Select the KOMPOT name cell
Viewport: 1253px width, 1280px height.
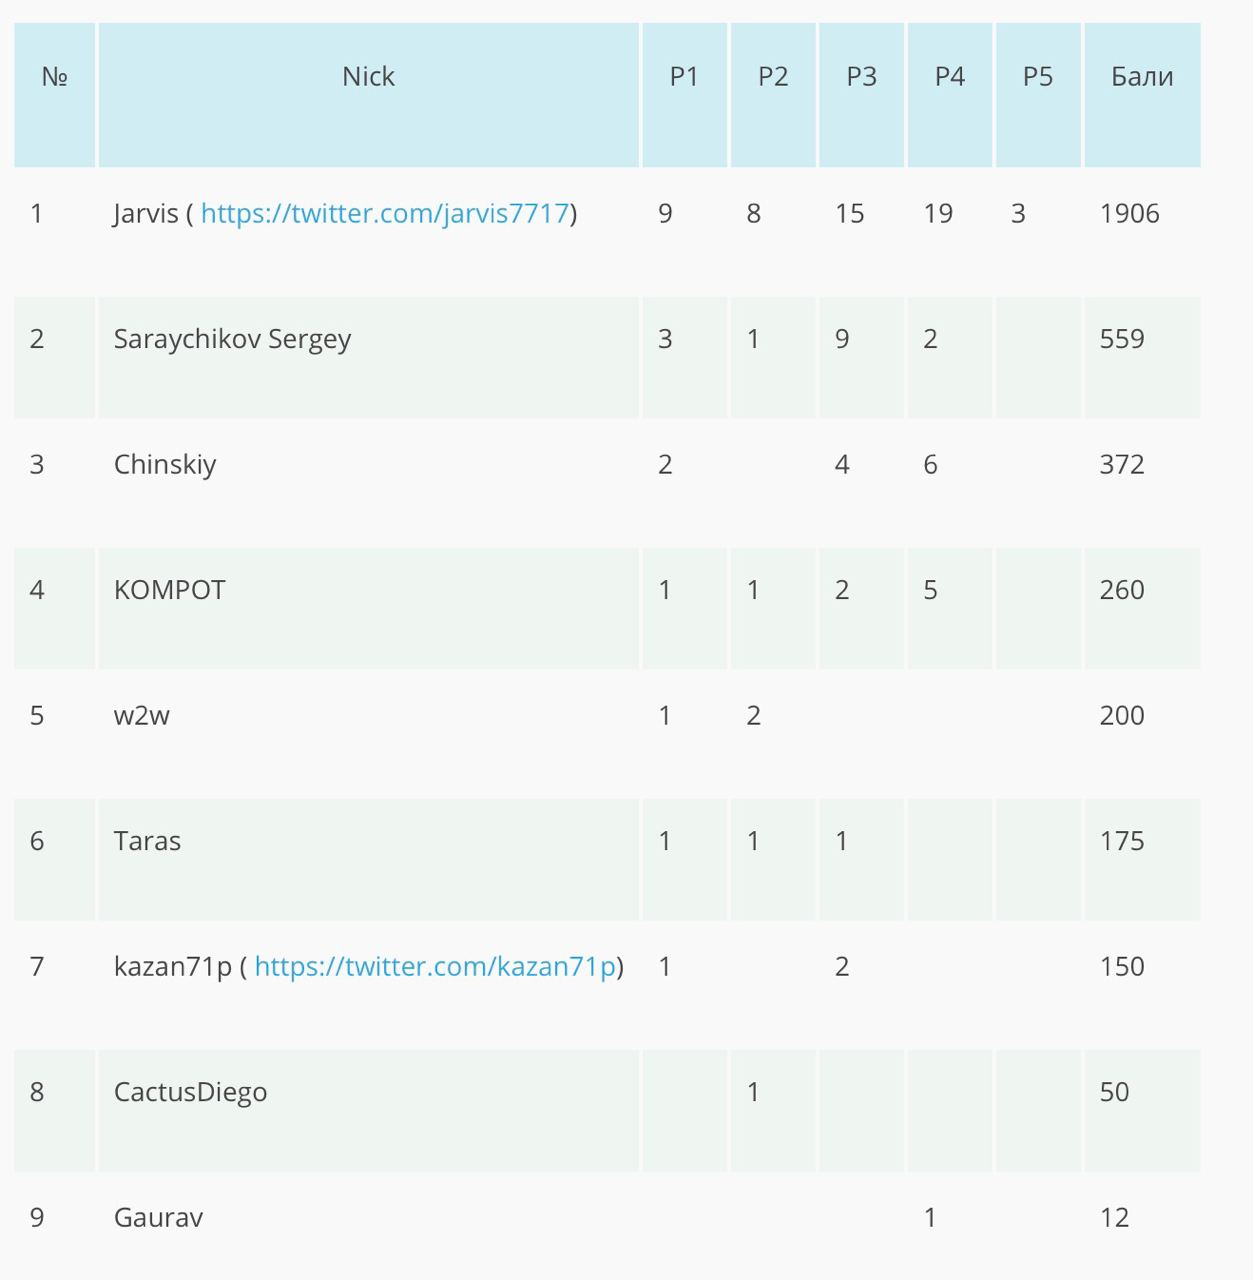tap(368, 608)
